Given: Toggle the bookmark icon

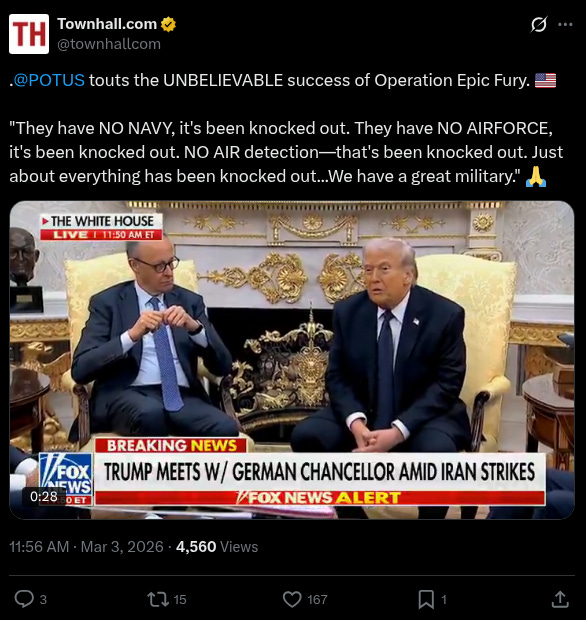Looking at the screenshot, I should click(426, 599).
